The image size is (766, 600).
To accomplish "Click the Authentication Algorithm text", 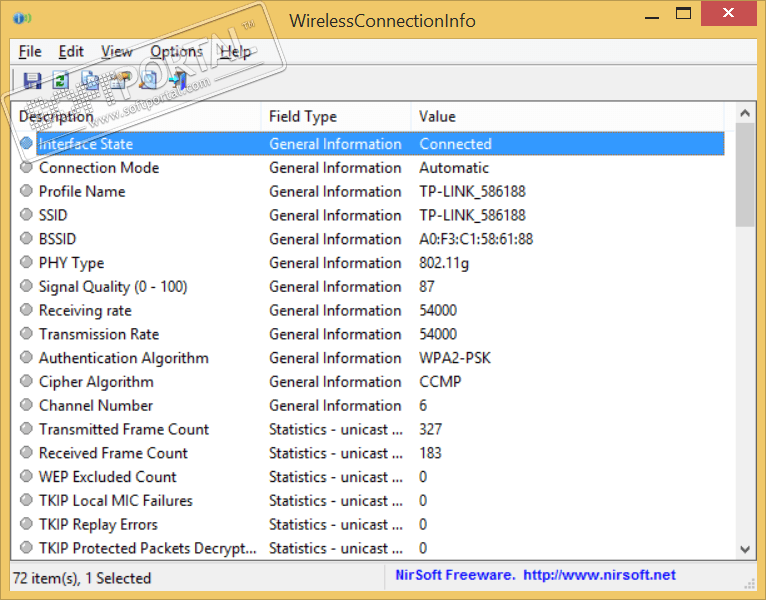I will tap(124, 358).
